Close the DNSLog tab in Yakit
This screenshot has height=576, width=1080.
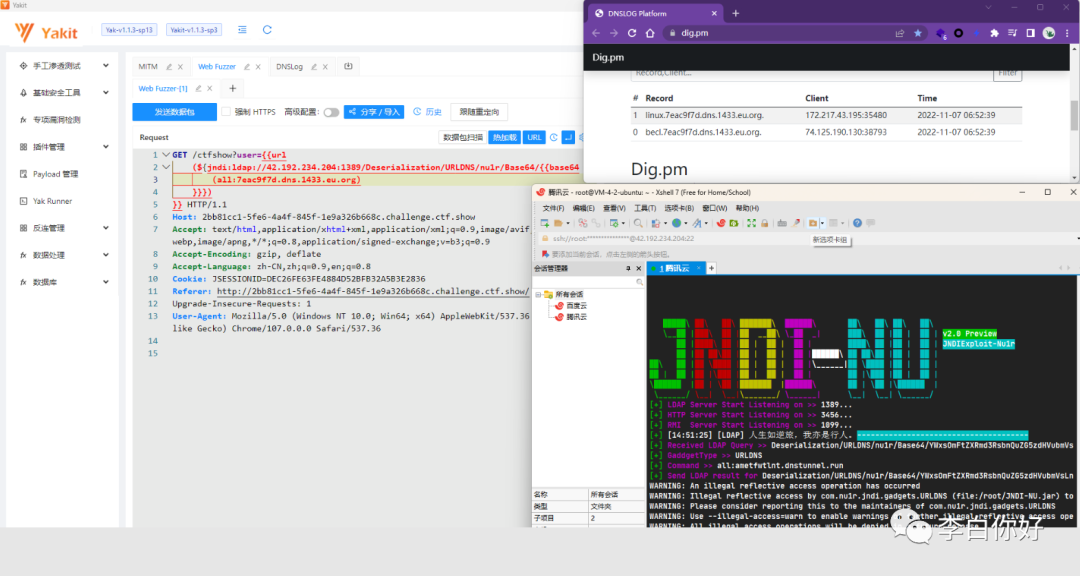pos(325,67)
